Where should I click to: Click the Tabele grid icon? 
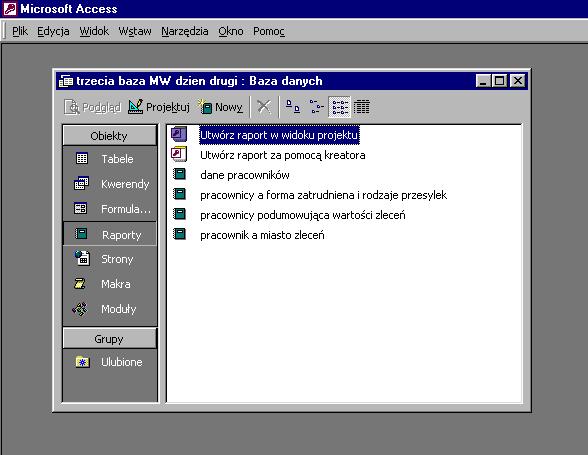click(x=82, y=159)
